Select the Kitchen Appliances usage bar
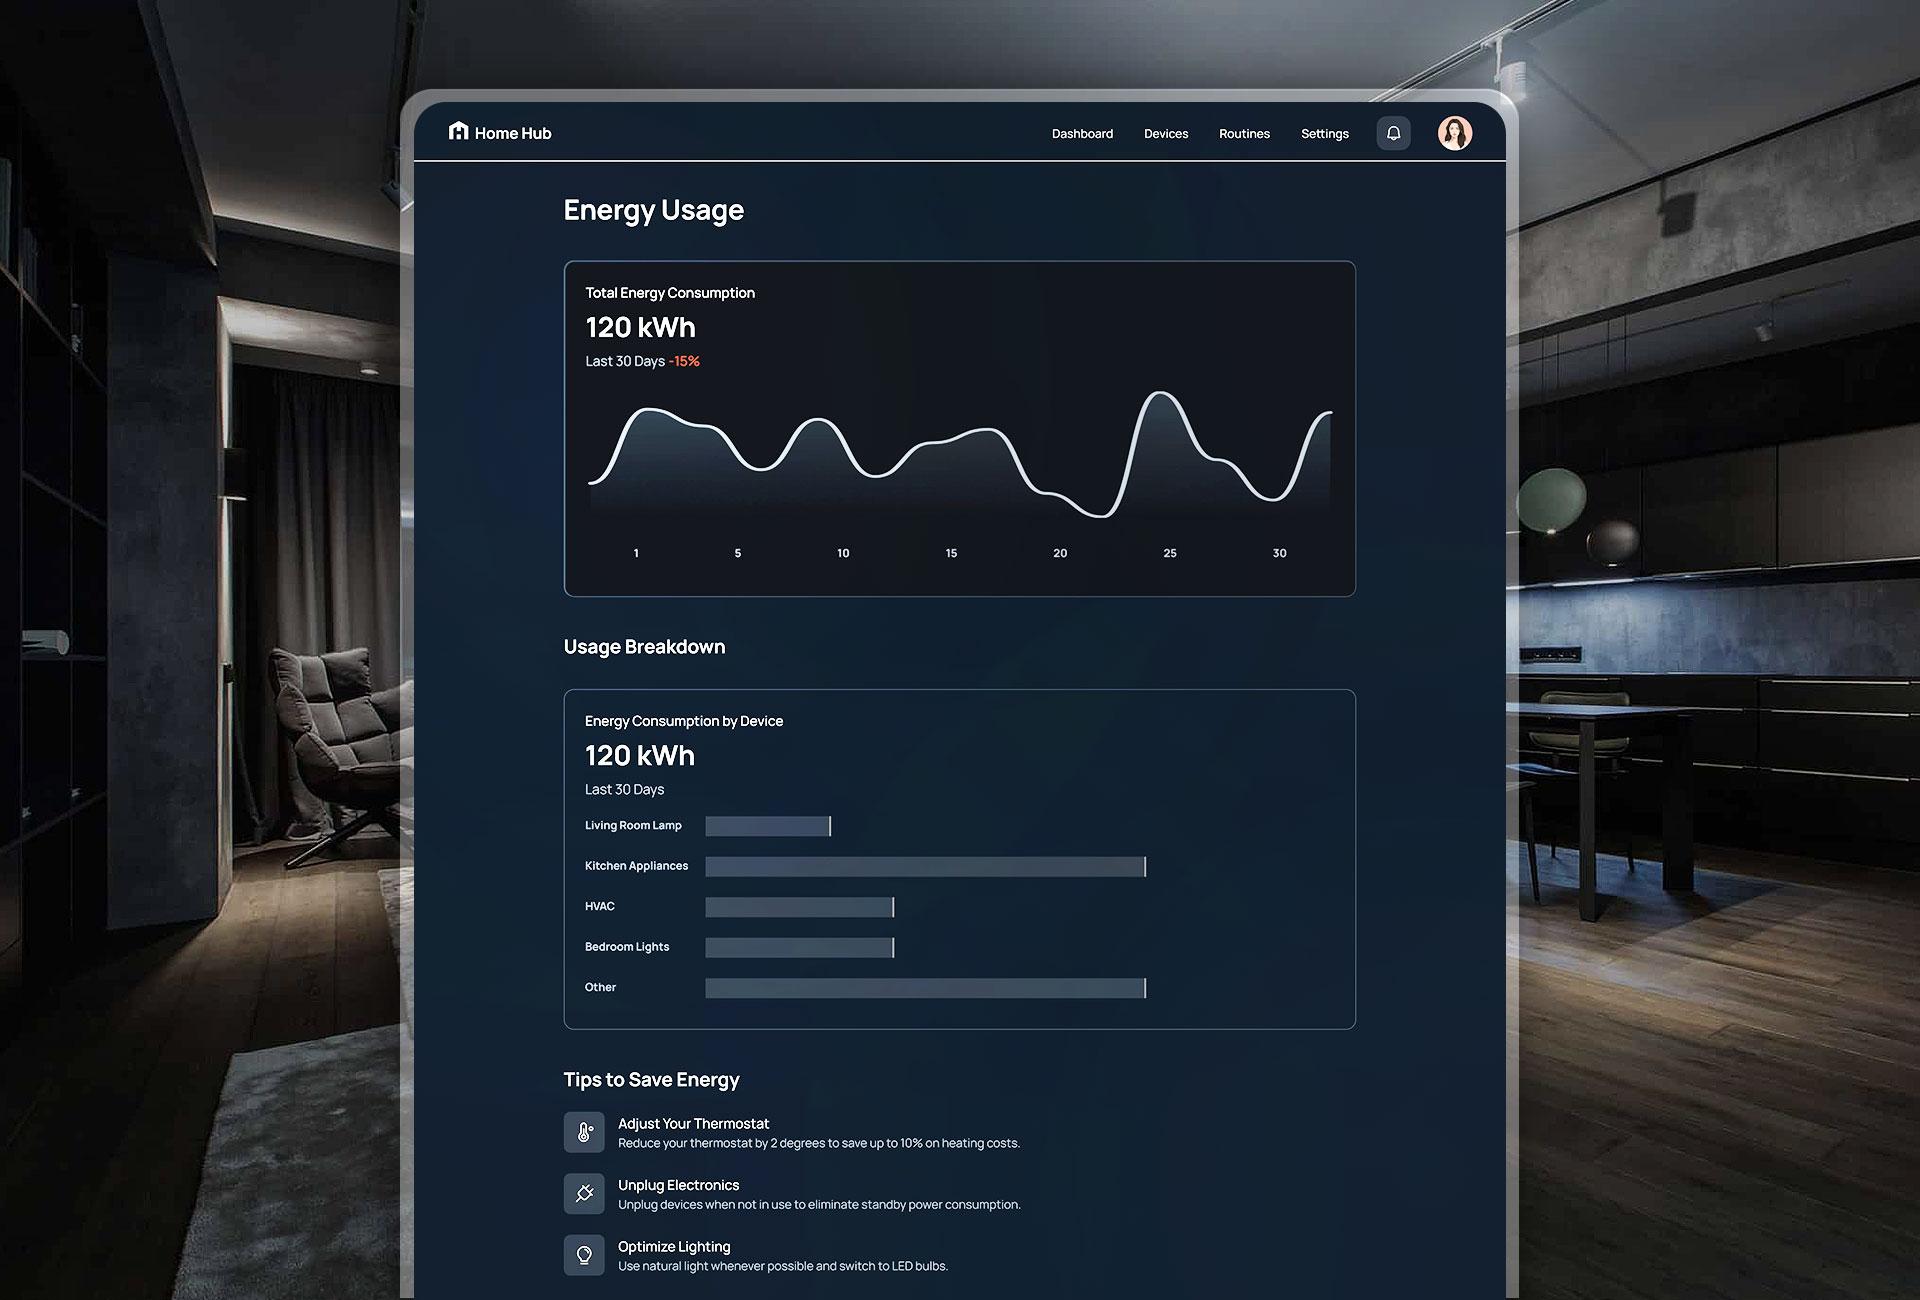This screenshot has height=1300, width=1920. pyautogui.click(x=925, y=867)
